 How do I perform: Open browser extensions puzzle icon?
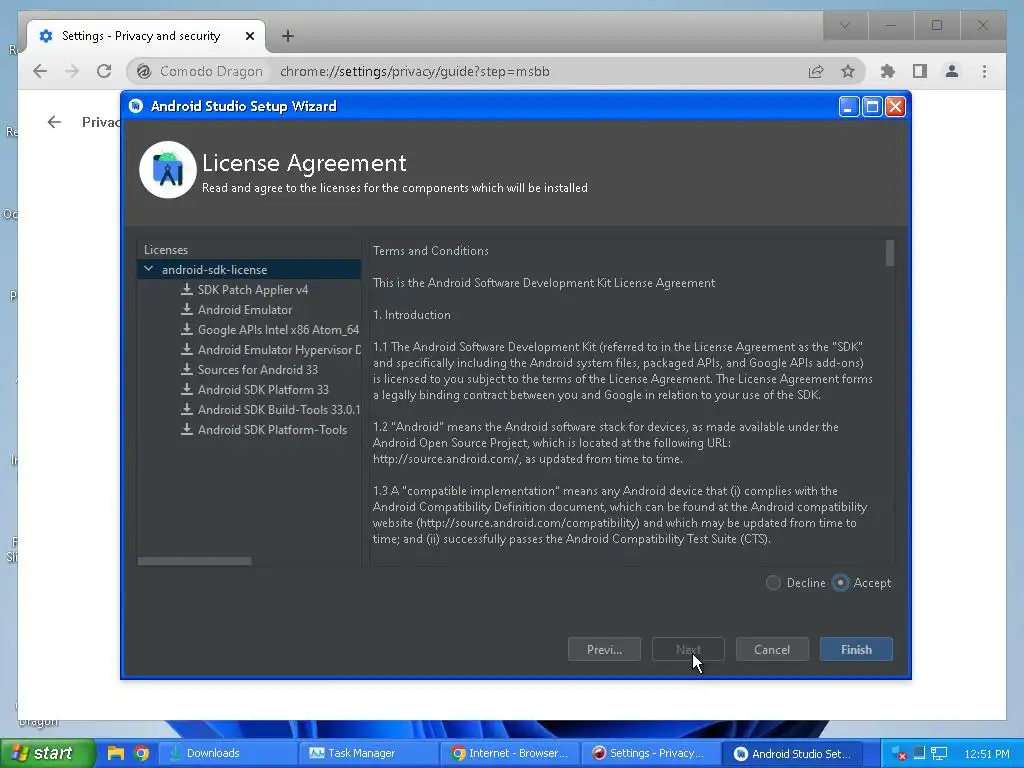pos(888,71)
